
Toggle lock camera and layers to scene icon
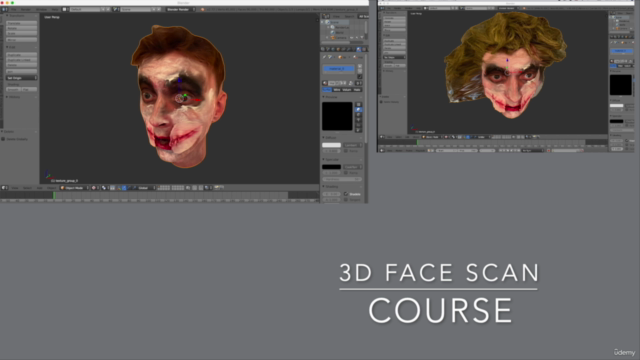pos(188,188)
